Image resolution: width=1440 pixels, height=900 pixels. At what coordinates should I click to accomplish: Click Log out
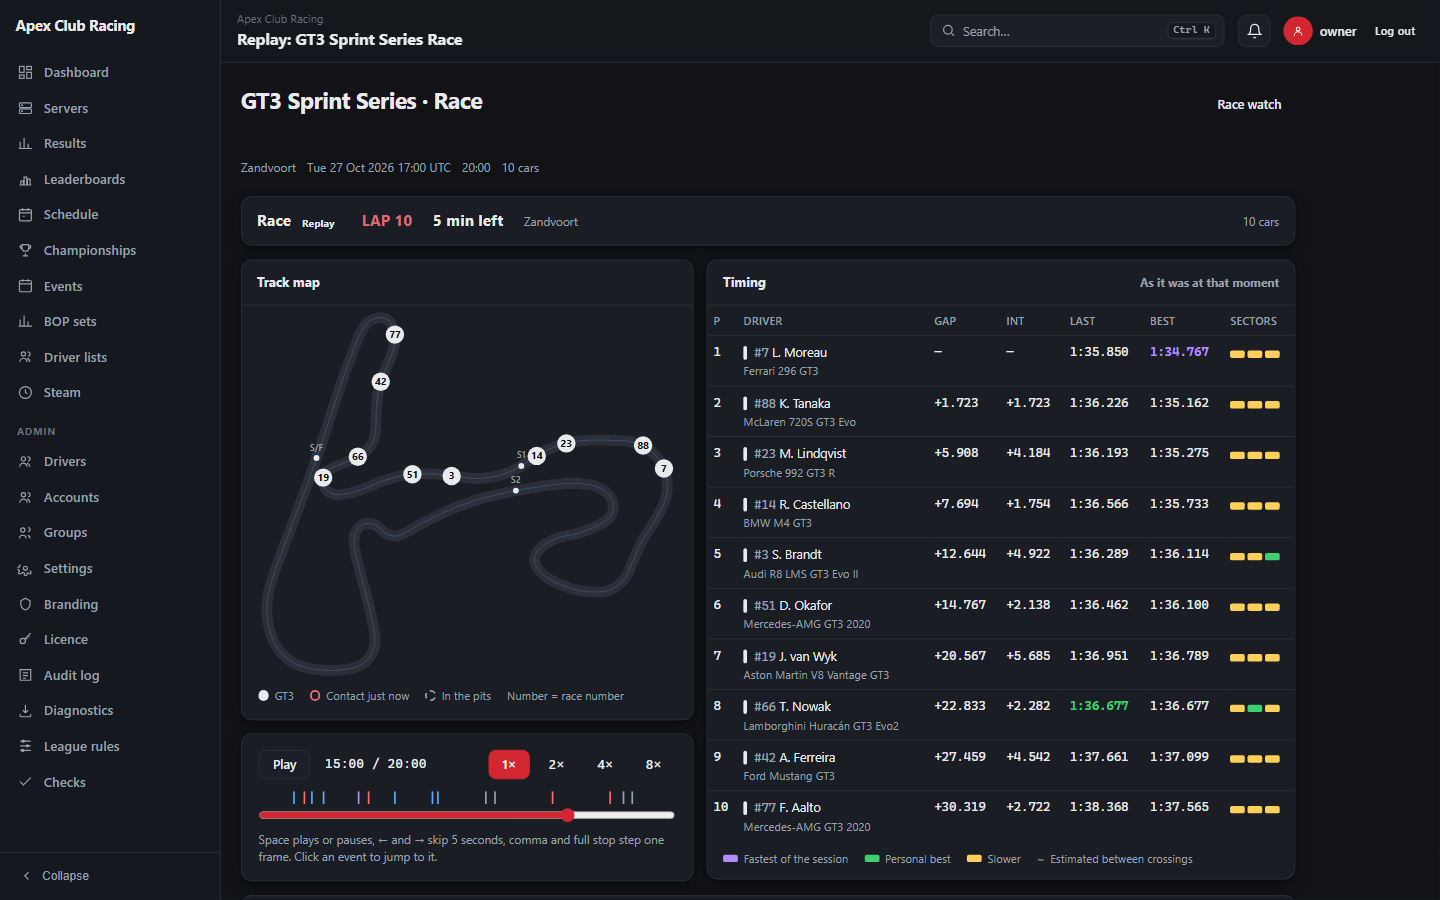tap(1394, 31)
